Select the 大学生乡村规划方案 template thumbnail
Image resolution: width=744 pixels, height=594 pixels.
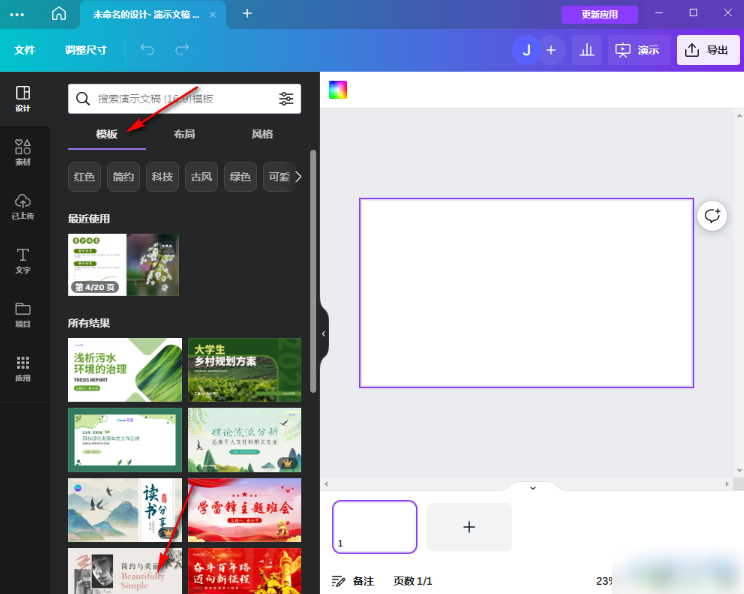(x=244, y=369)
